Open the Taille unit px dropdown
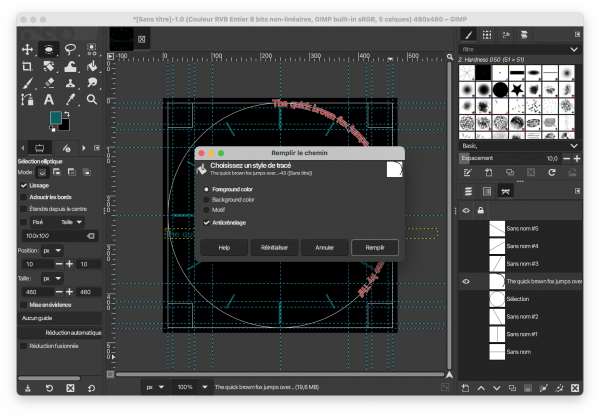Viewport: 600px width, 416px height. 52,279
